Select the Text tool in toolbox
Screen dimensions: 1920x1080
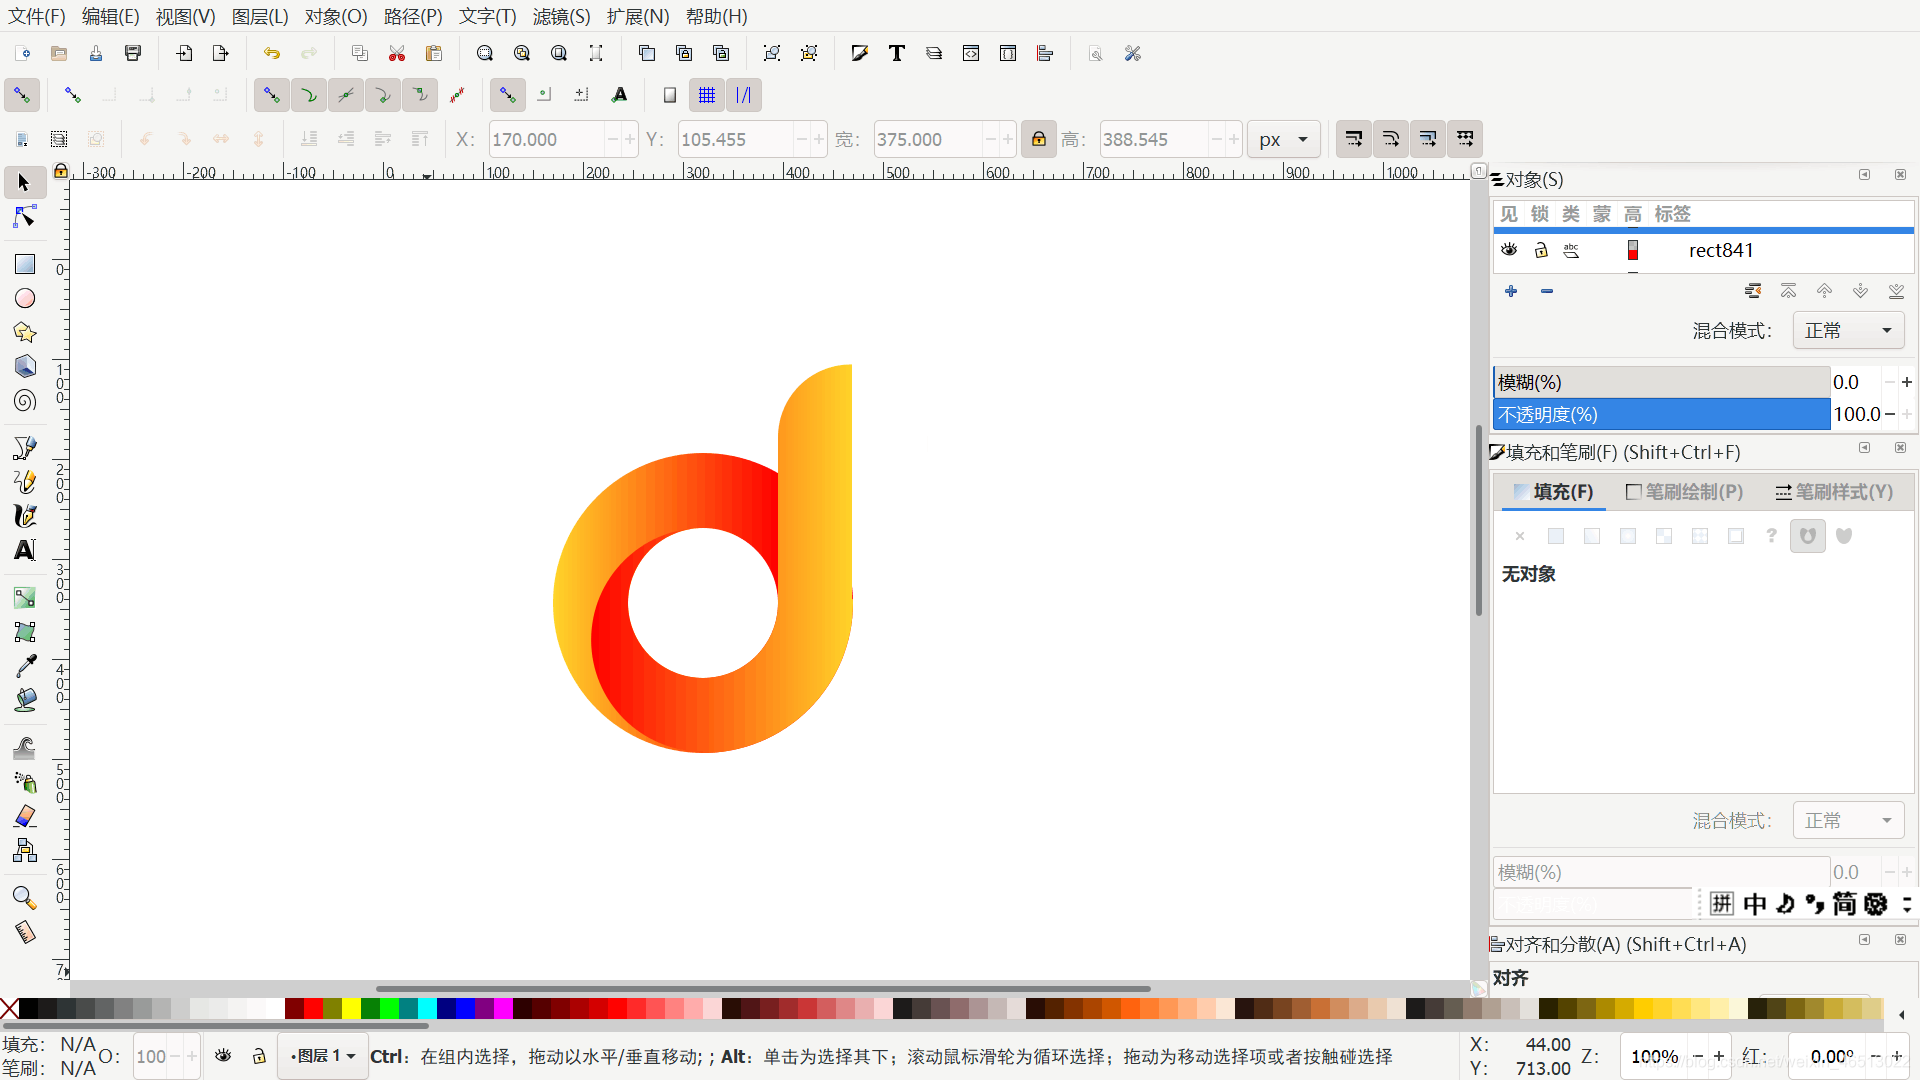point(25,550)
